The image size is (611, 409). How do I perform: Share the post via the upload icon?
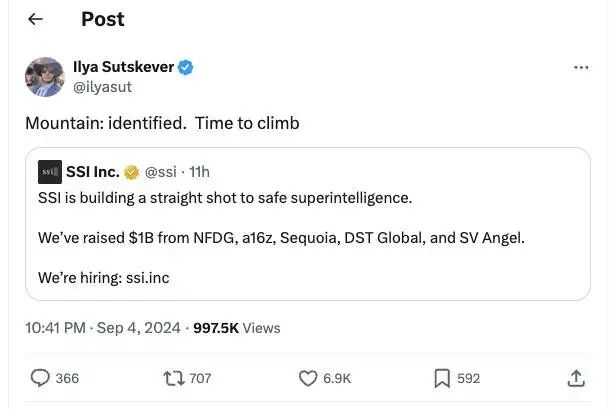576,378
